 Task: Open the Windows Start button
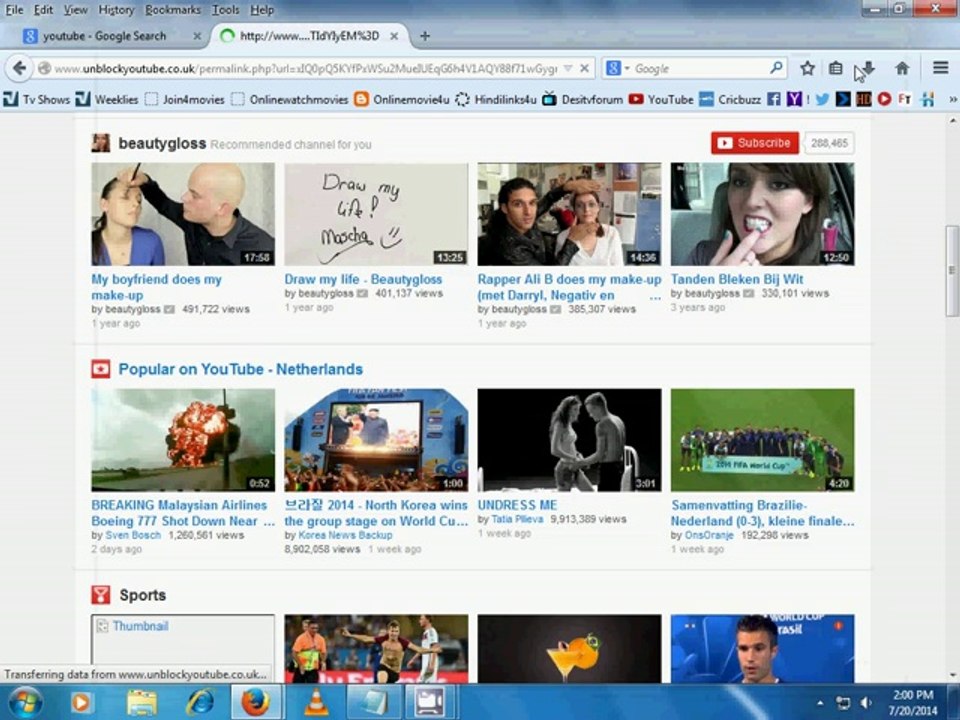coord(26,702)
